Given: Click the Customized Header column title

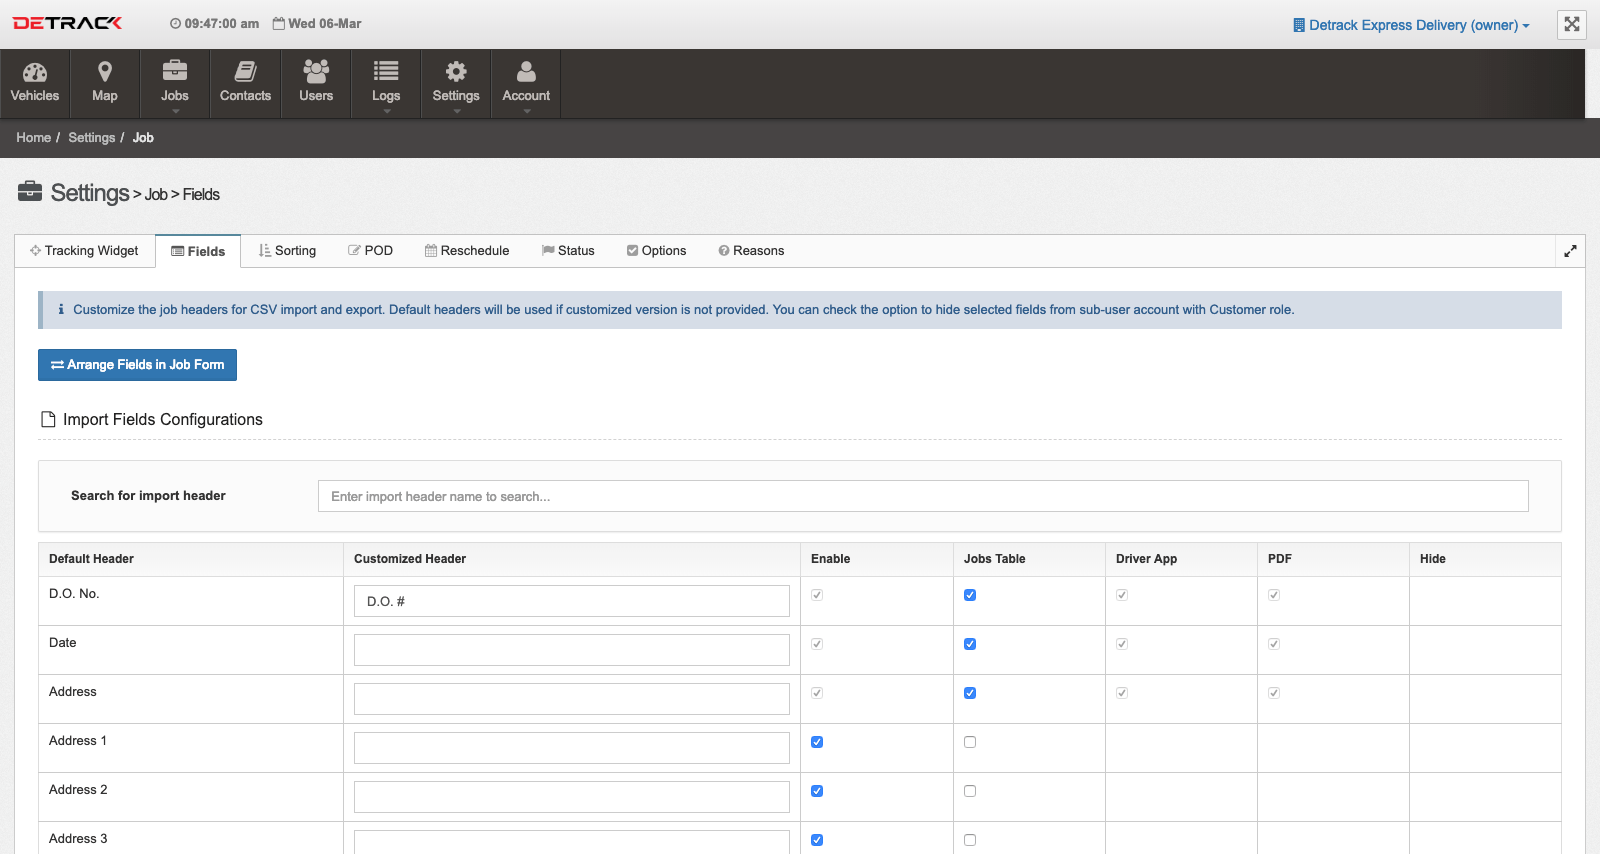Looking at the screenshot, I should 410,559.
